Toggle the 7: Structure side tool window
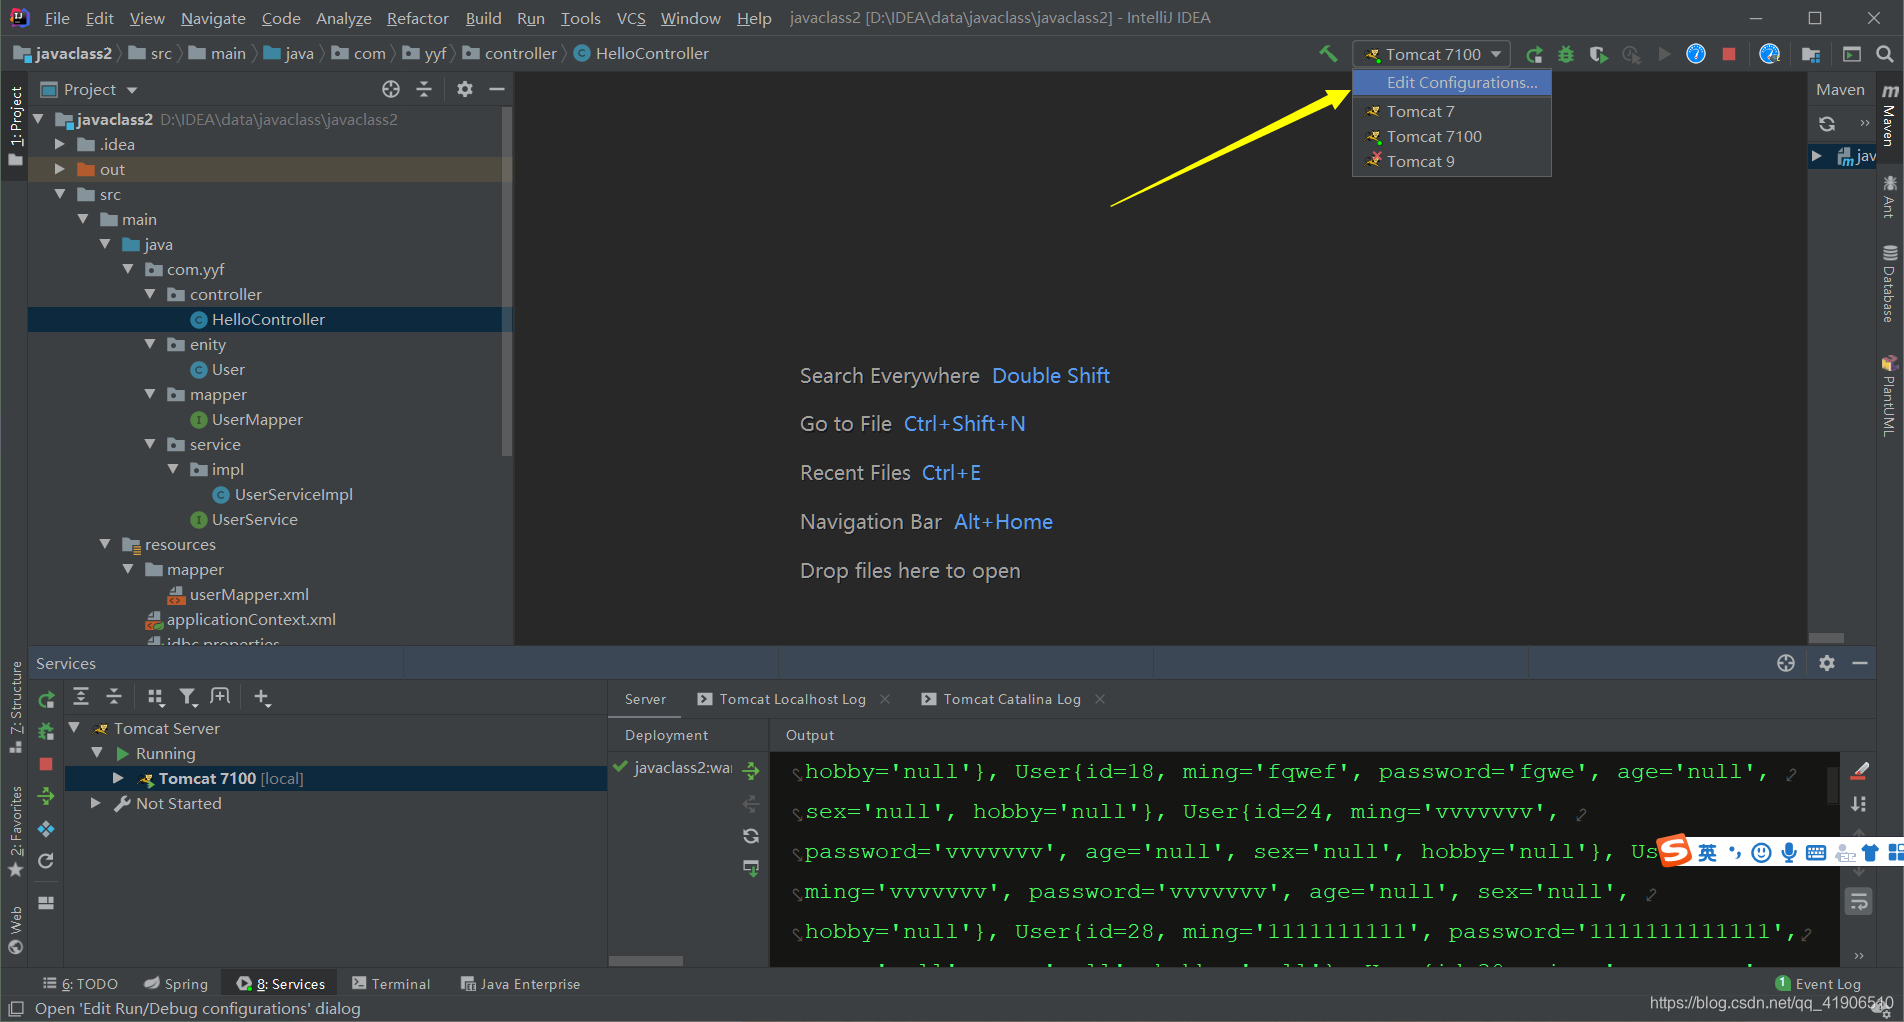 15,708
